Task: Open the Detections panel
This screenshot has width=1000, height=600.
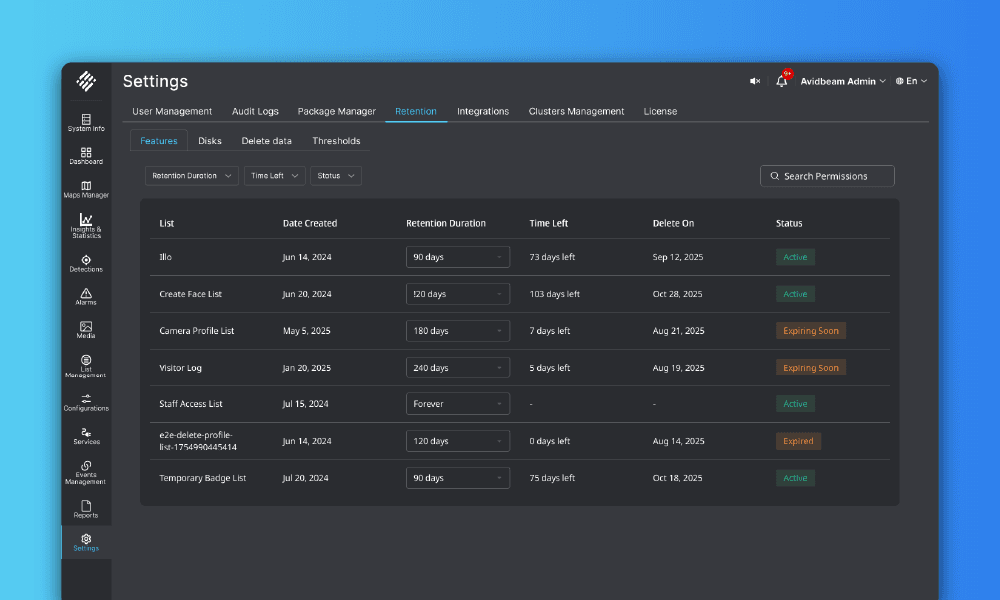Action: pos(86,262)
